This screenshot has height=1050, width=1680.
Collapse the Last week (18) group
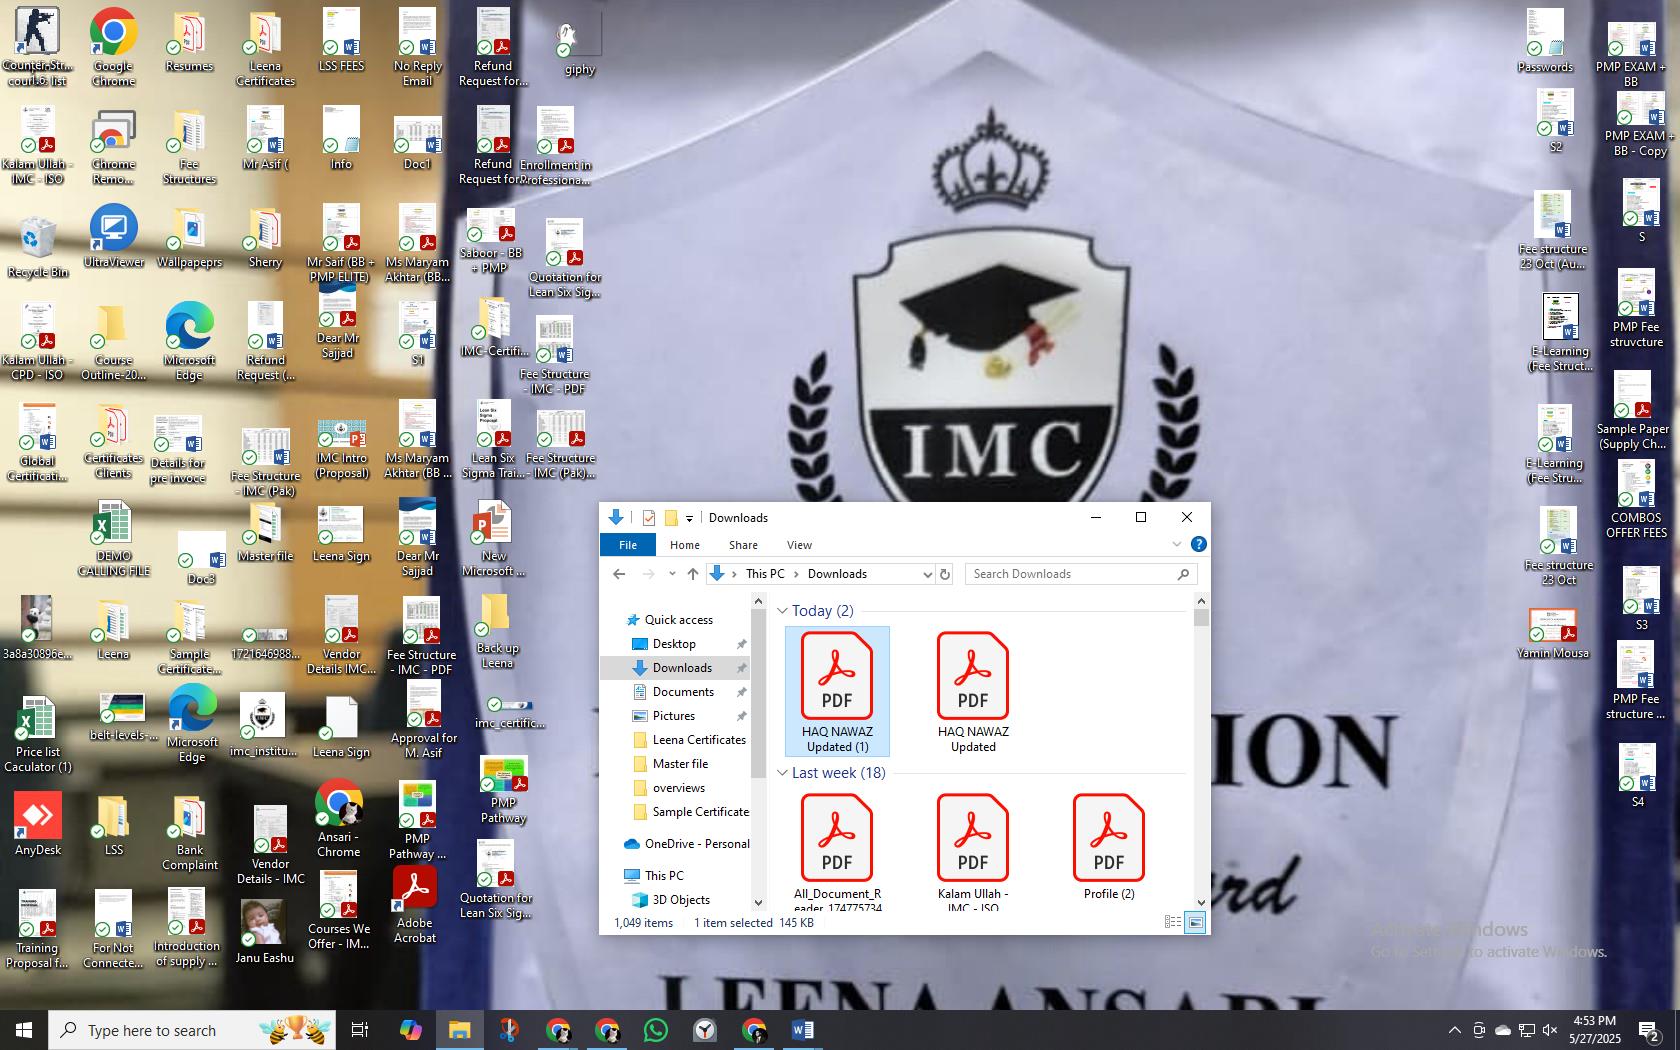pos(783,773)
